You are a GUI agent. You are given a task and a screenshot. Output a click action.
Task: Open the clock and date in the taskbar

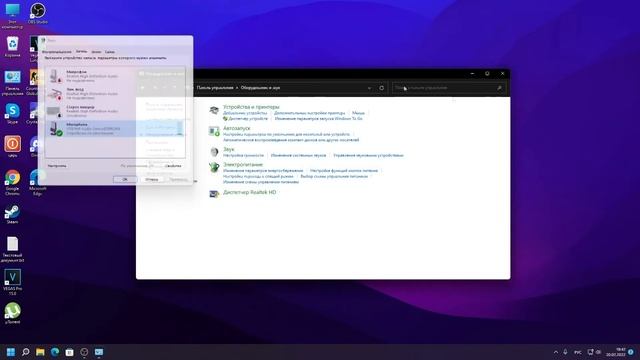616,352
